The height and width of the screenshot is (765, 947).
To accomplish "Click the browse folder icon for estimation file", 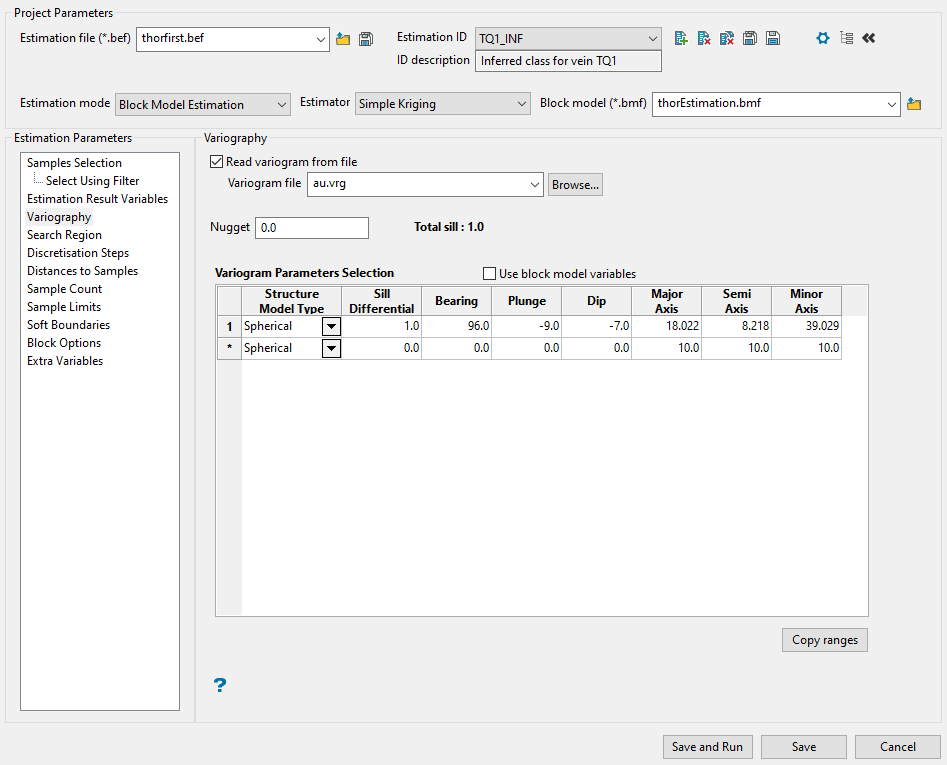I will click(x=343, y=39).
